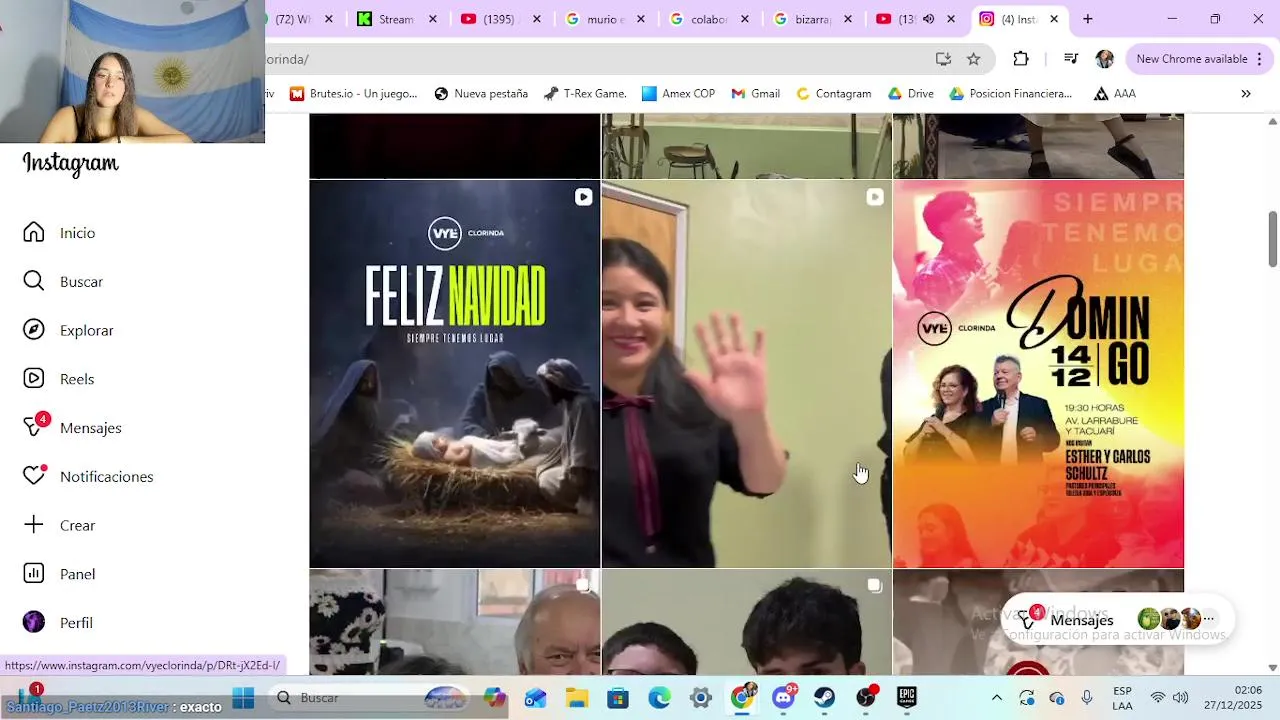
Task: Open T-Rex Game bookmark
Action: pos(585,94)
